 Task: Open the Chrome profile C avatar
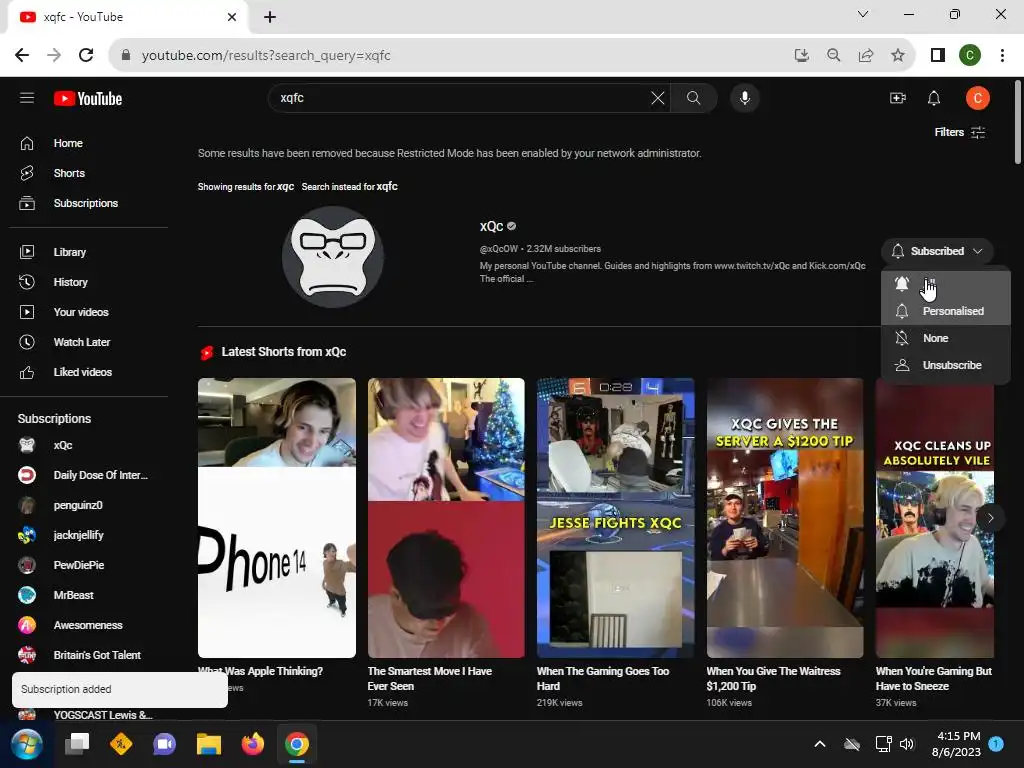[970, 56]
